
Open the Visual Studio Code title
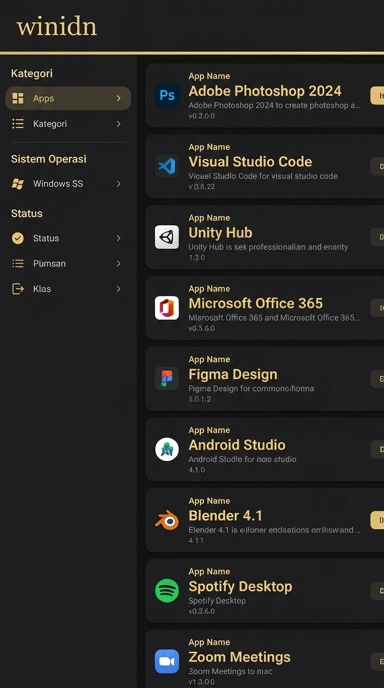250,161
